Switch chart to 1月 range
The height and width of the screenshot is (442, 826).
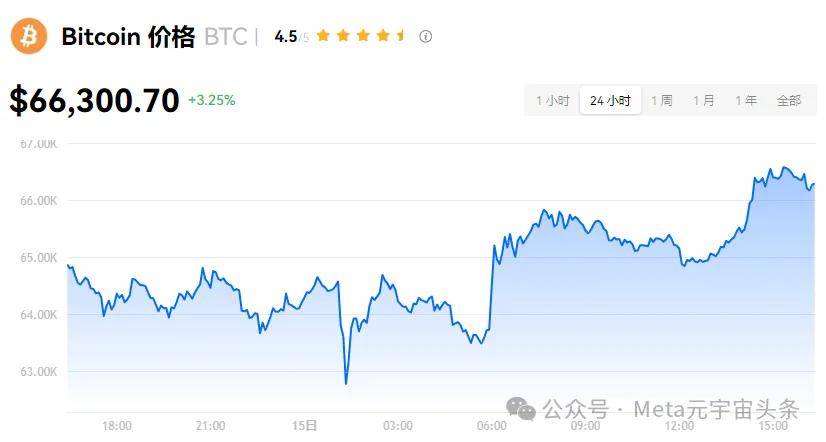point(704,100)
